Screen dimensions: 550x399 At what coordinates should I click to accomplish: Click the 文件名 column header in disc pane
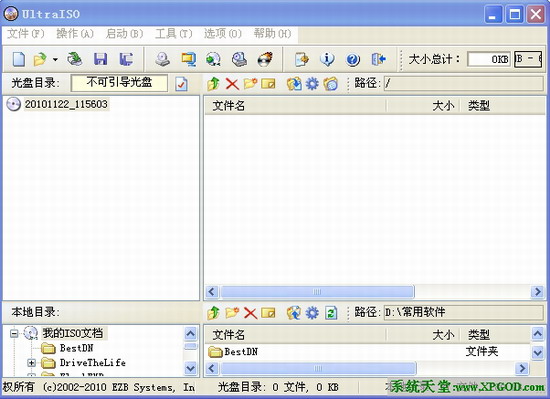(295, 106)
